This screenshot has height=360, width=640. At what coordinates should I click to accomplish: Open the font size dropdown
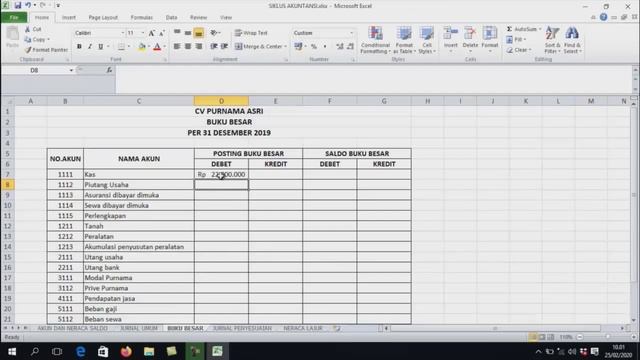point(142,33)
